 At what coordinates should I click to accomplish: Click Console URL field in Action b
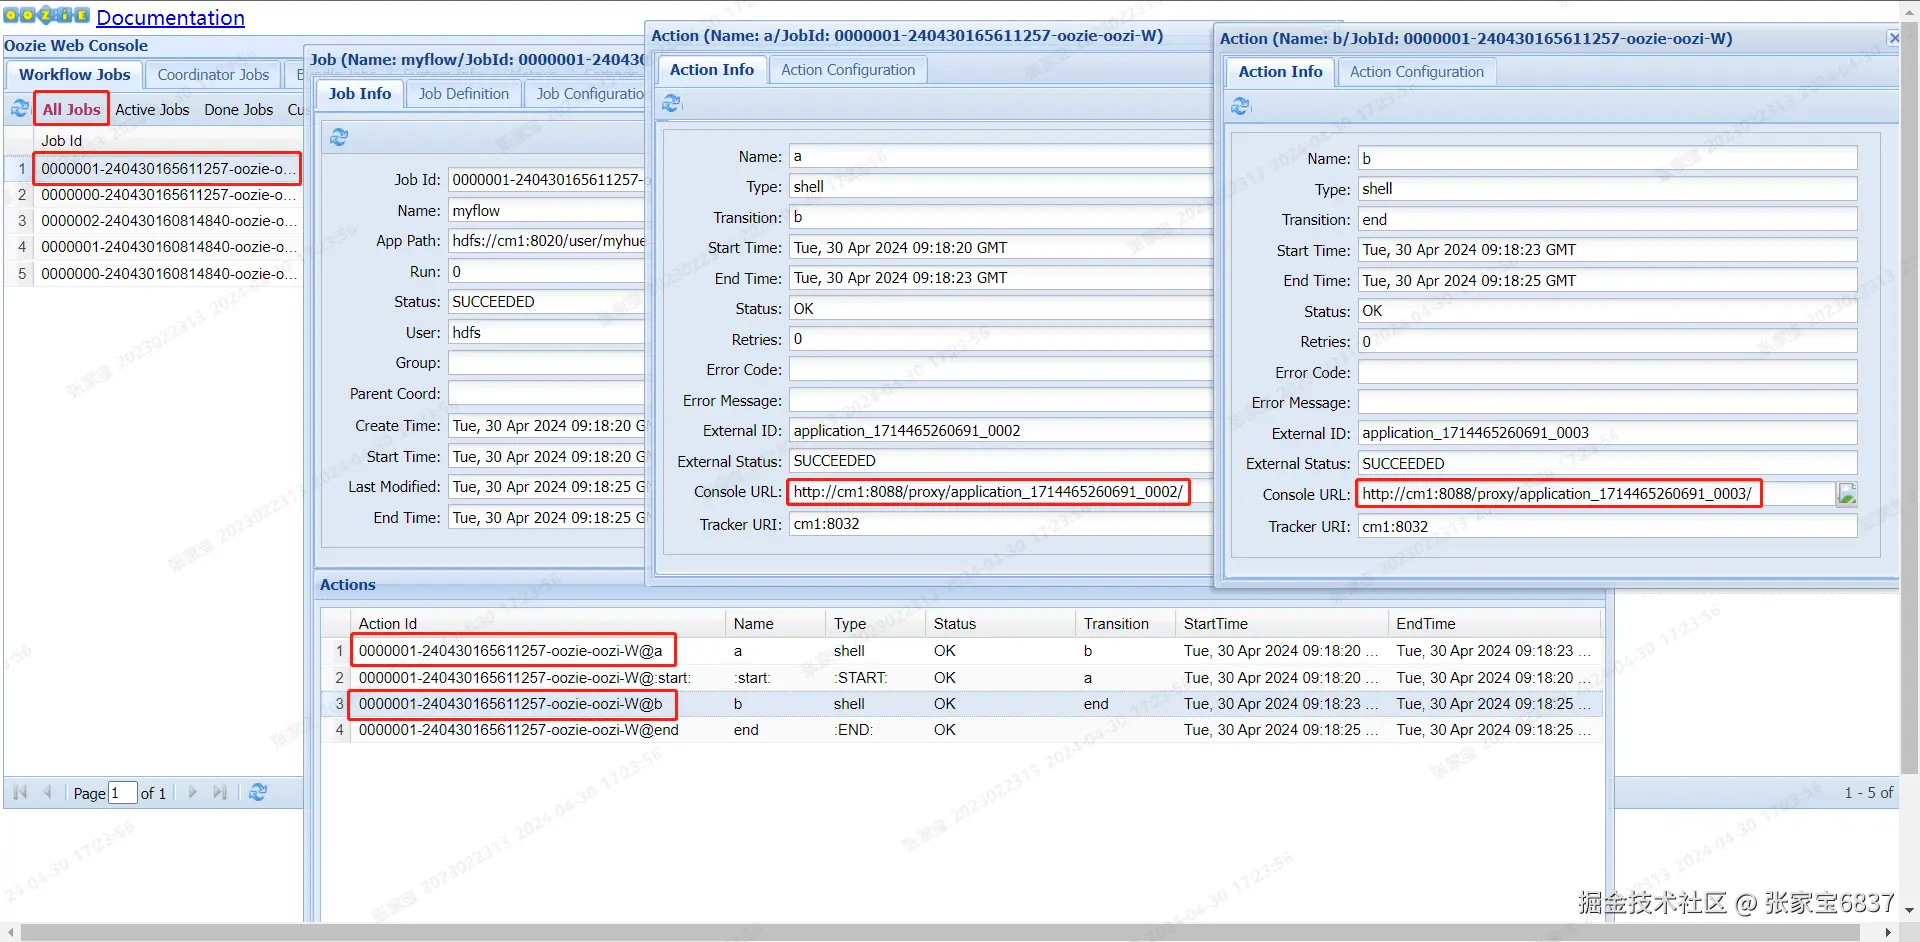tap(1596, 493)
